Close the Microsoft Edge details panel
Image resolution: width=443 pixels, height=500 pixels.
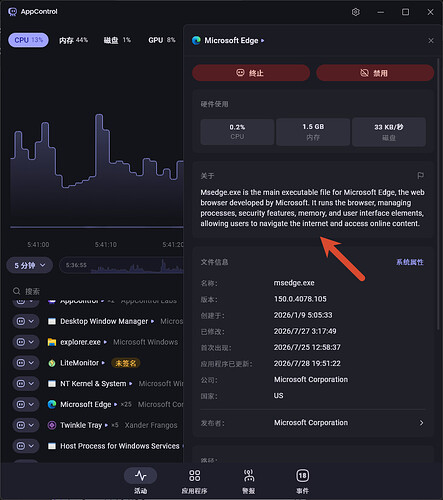(x=431, y=41)
